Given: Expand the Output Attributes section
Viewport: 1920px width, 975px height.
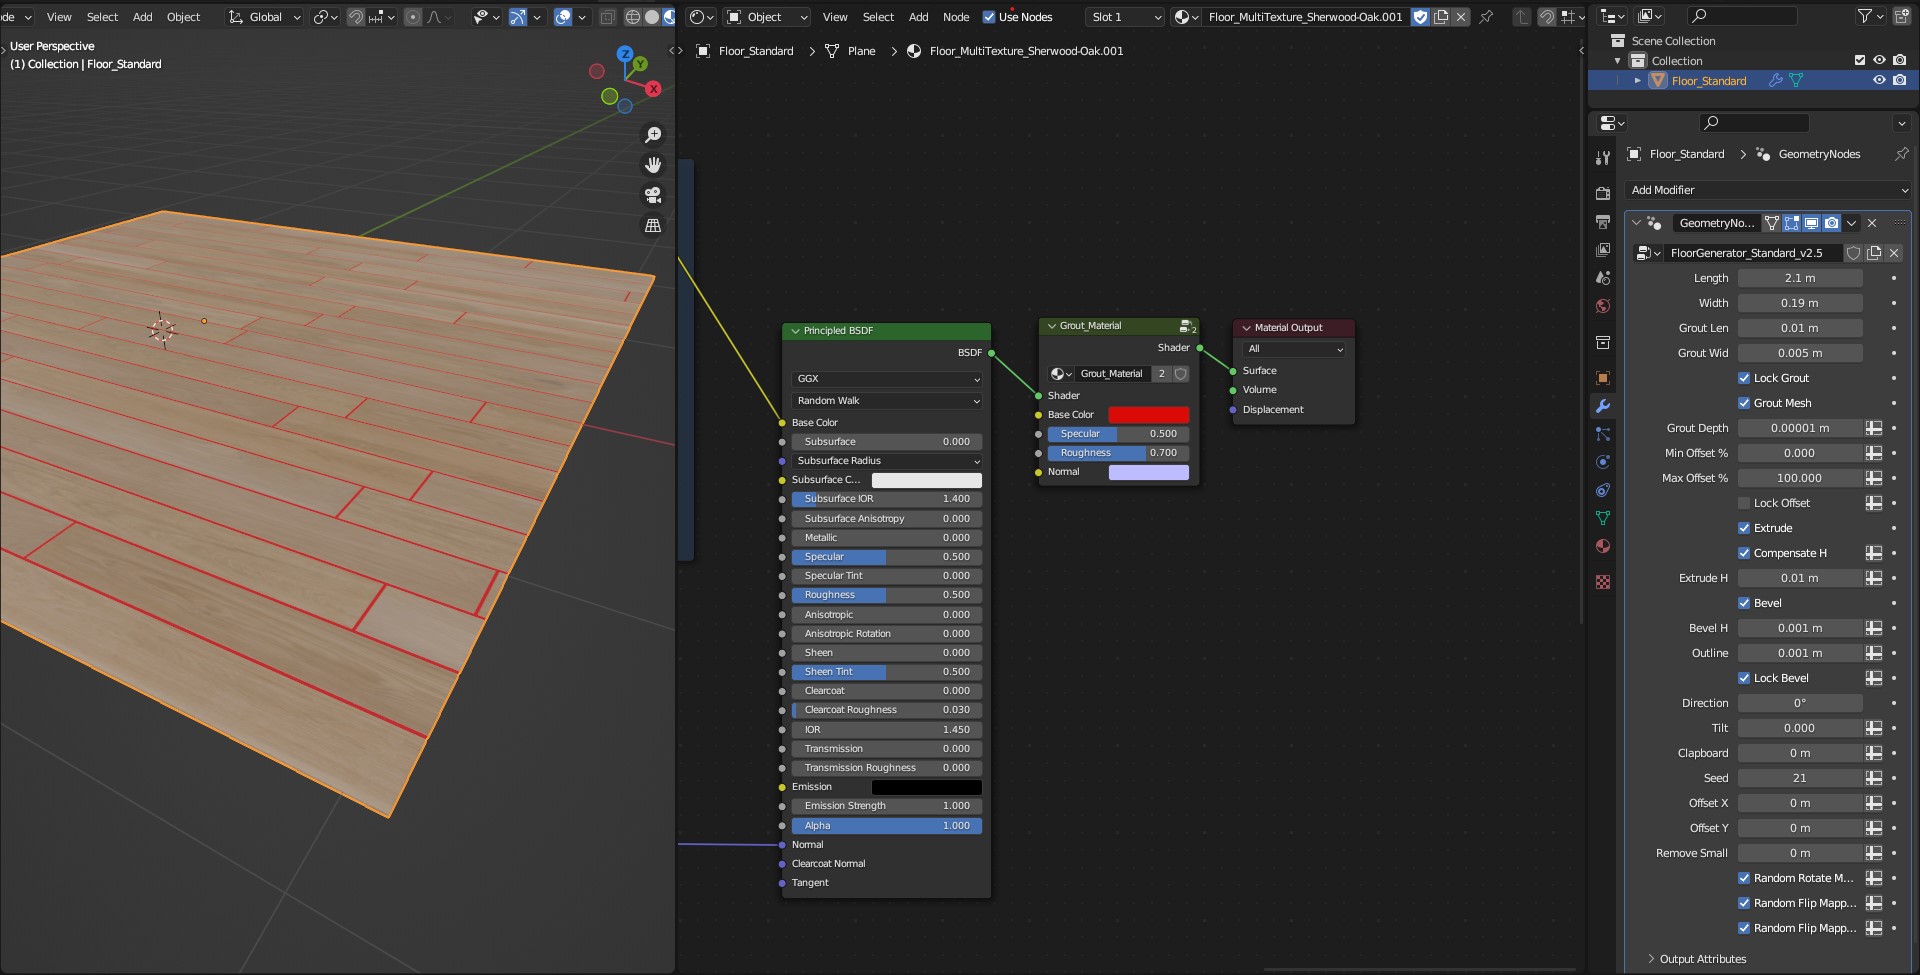Looking at the screenshot, I should (x=1702, y=959).
